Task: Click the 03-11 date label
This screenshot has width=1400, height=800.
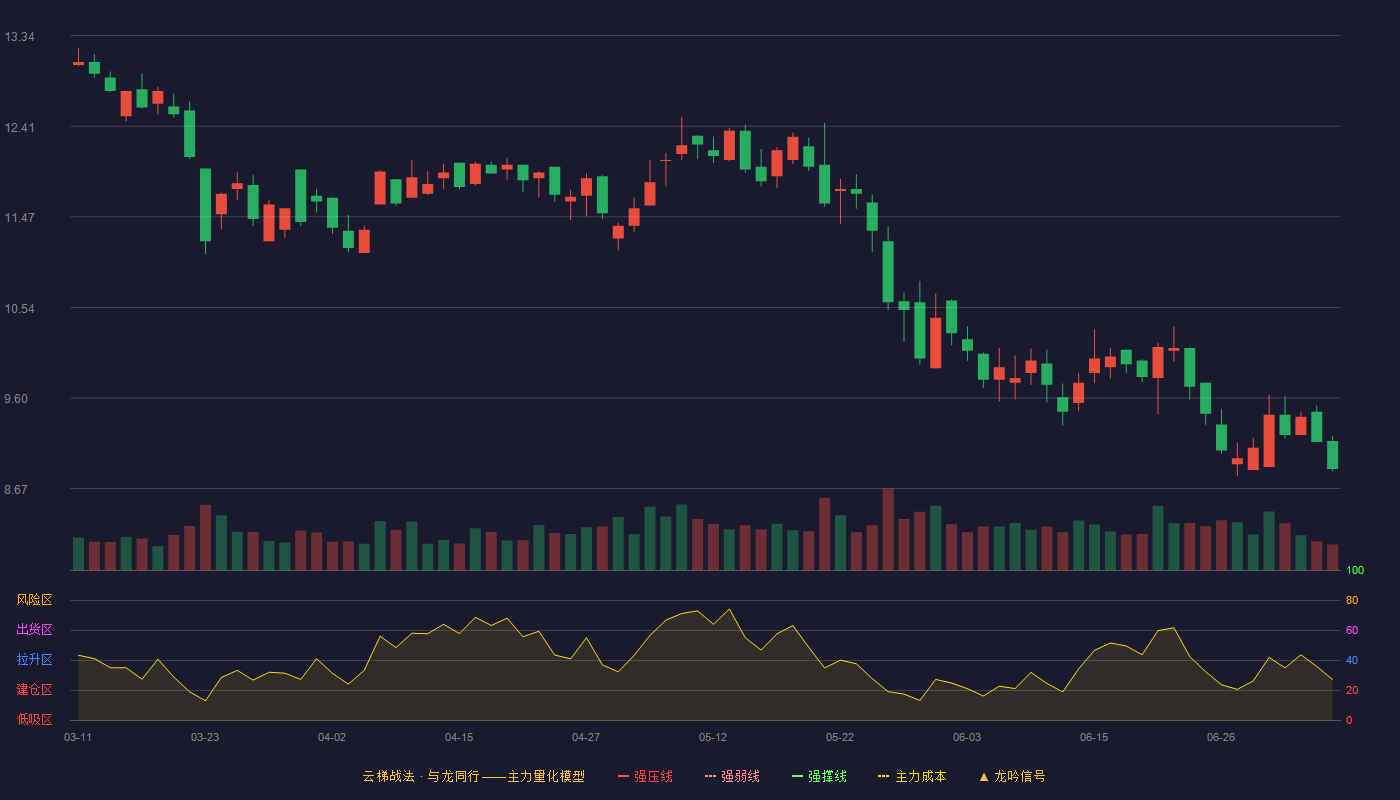Action: 78,737
